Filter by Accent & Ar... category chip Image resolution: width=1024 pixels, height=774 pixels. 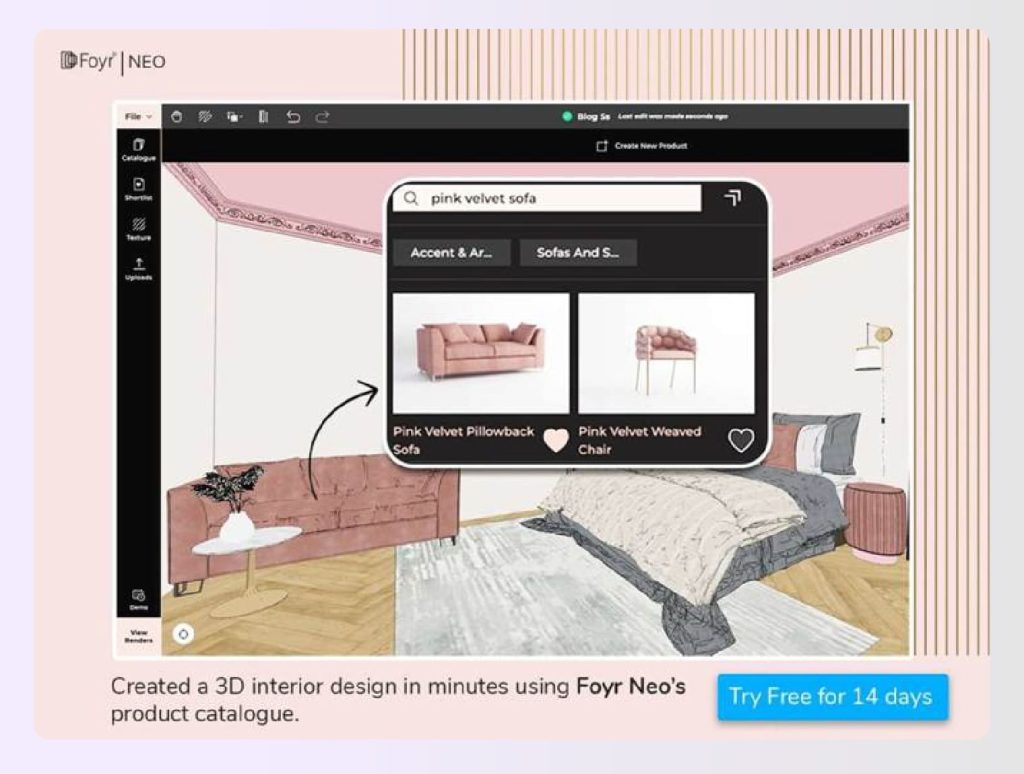point(451,253)
